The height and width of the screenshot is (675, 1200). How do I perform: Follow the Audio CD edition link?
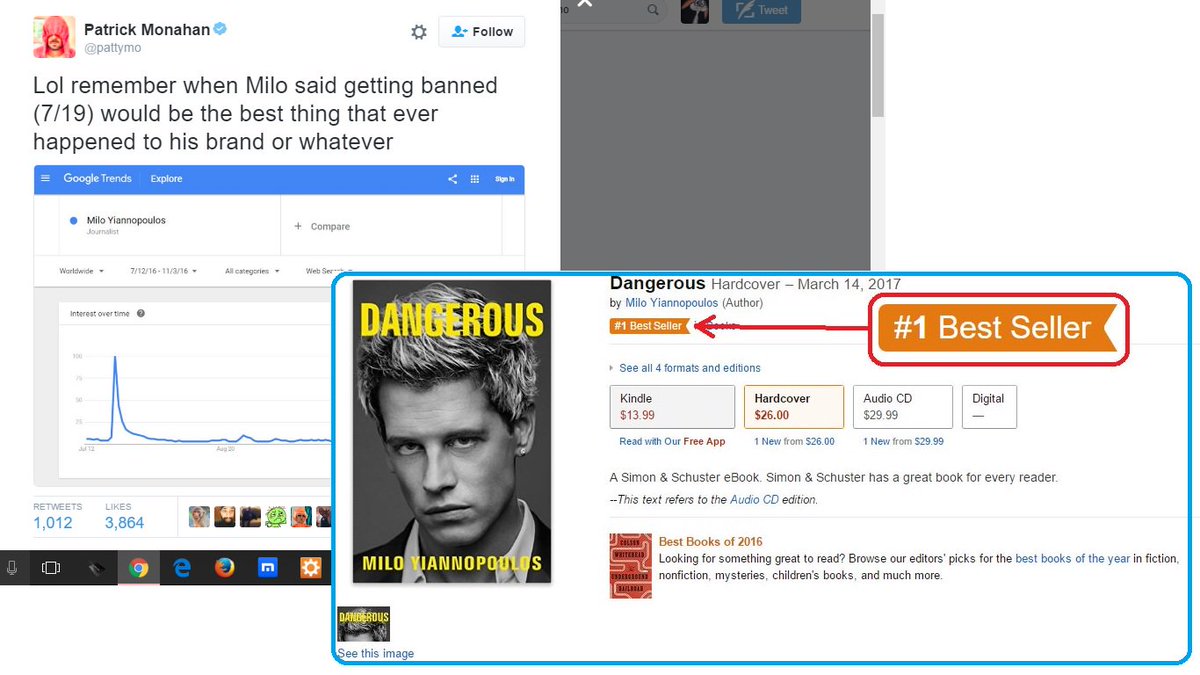[755, 499]
